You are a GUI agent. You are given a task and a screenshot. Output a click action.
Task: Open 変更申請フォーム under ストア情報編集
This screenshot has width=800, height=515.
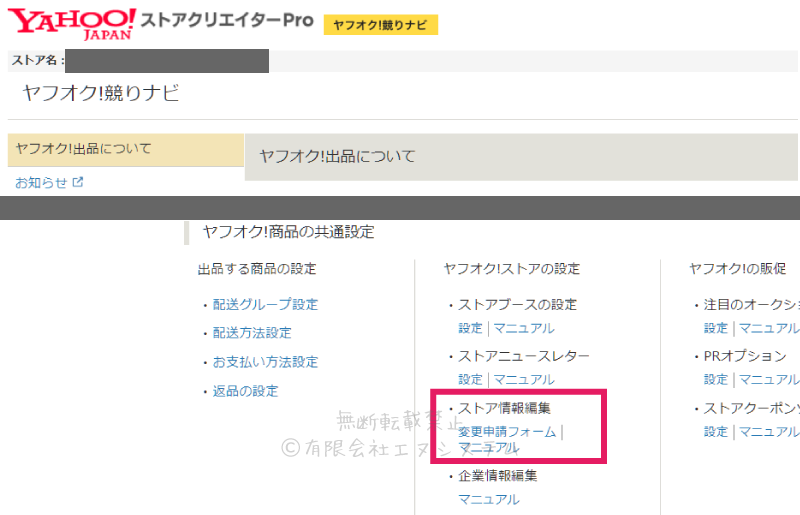(507, 432)
